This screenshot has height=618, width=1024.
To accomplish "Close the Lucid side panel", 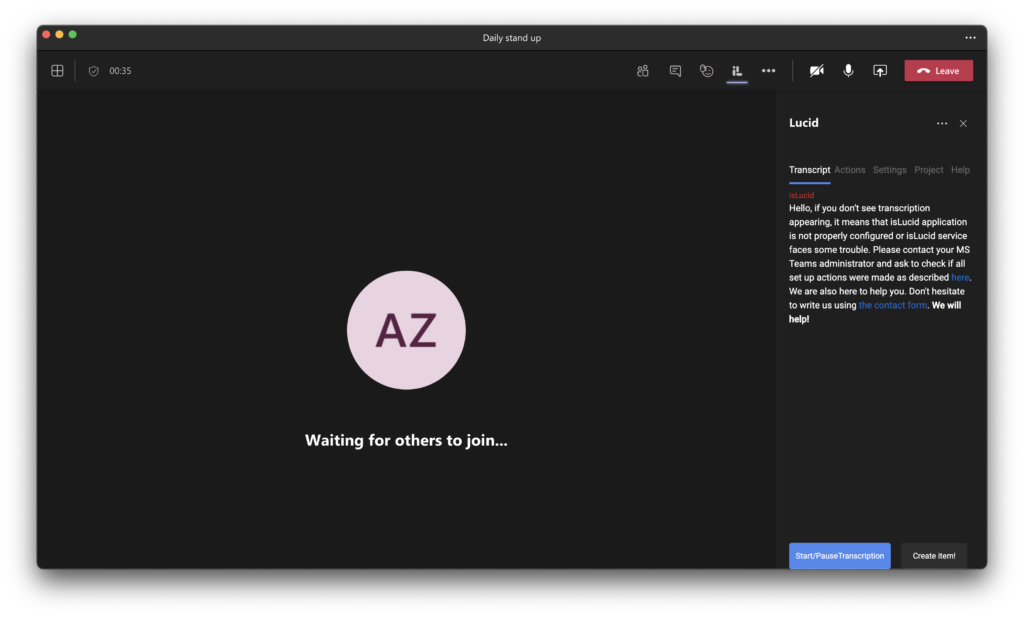I will 963,123.
